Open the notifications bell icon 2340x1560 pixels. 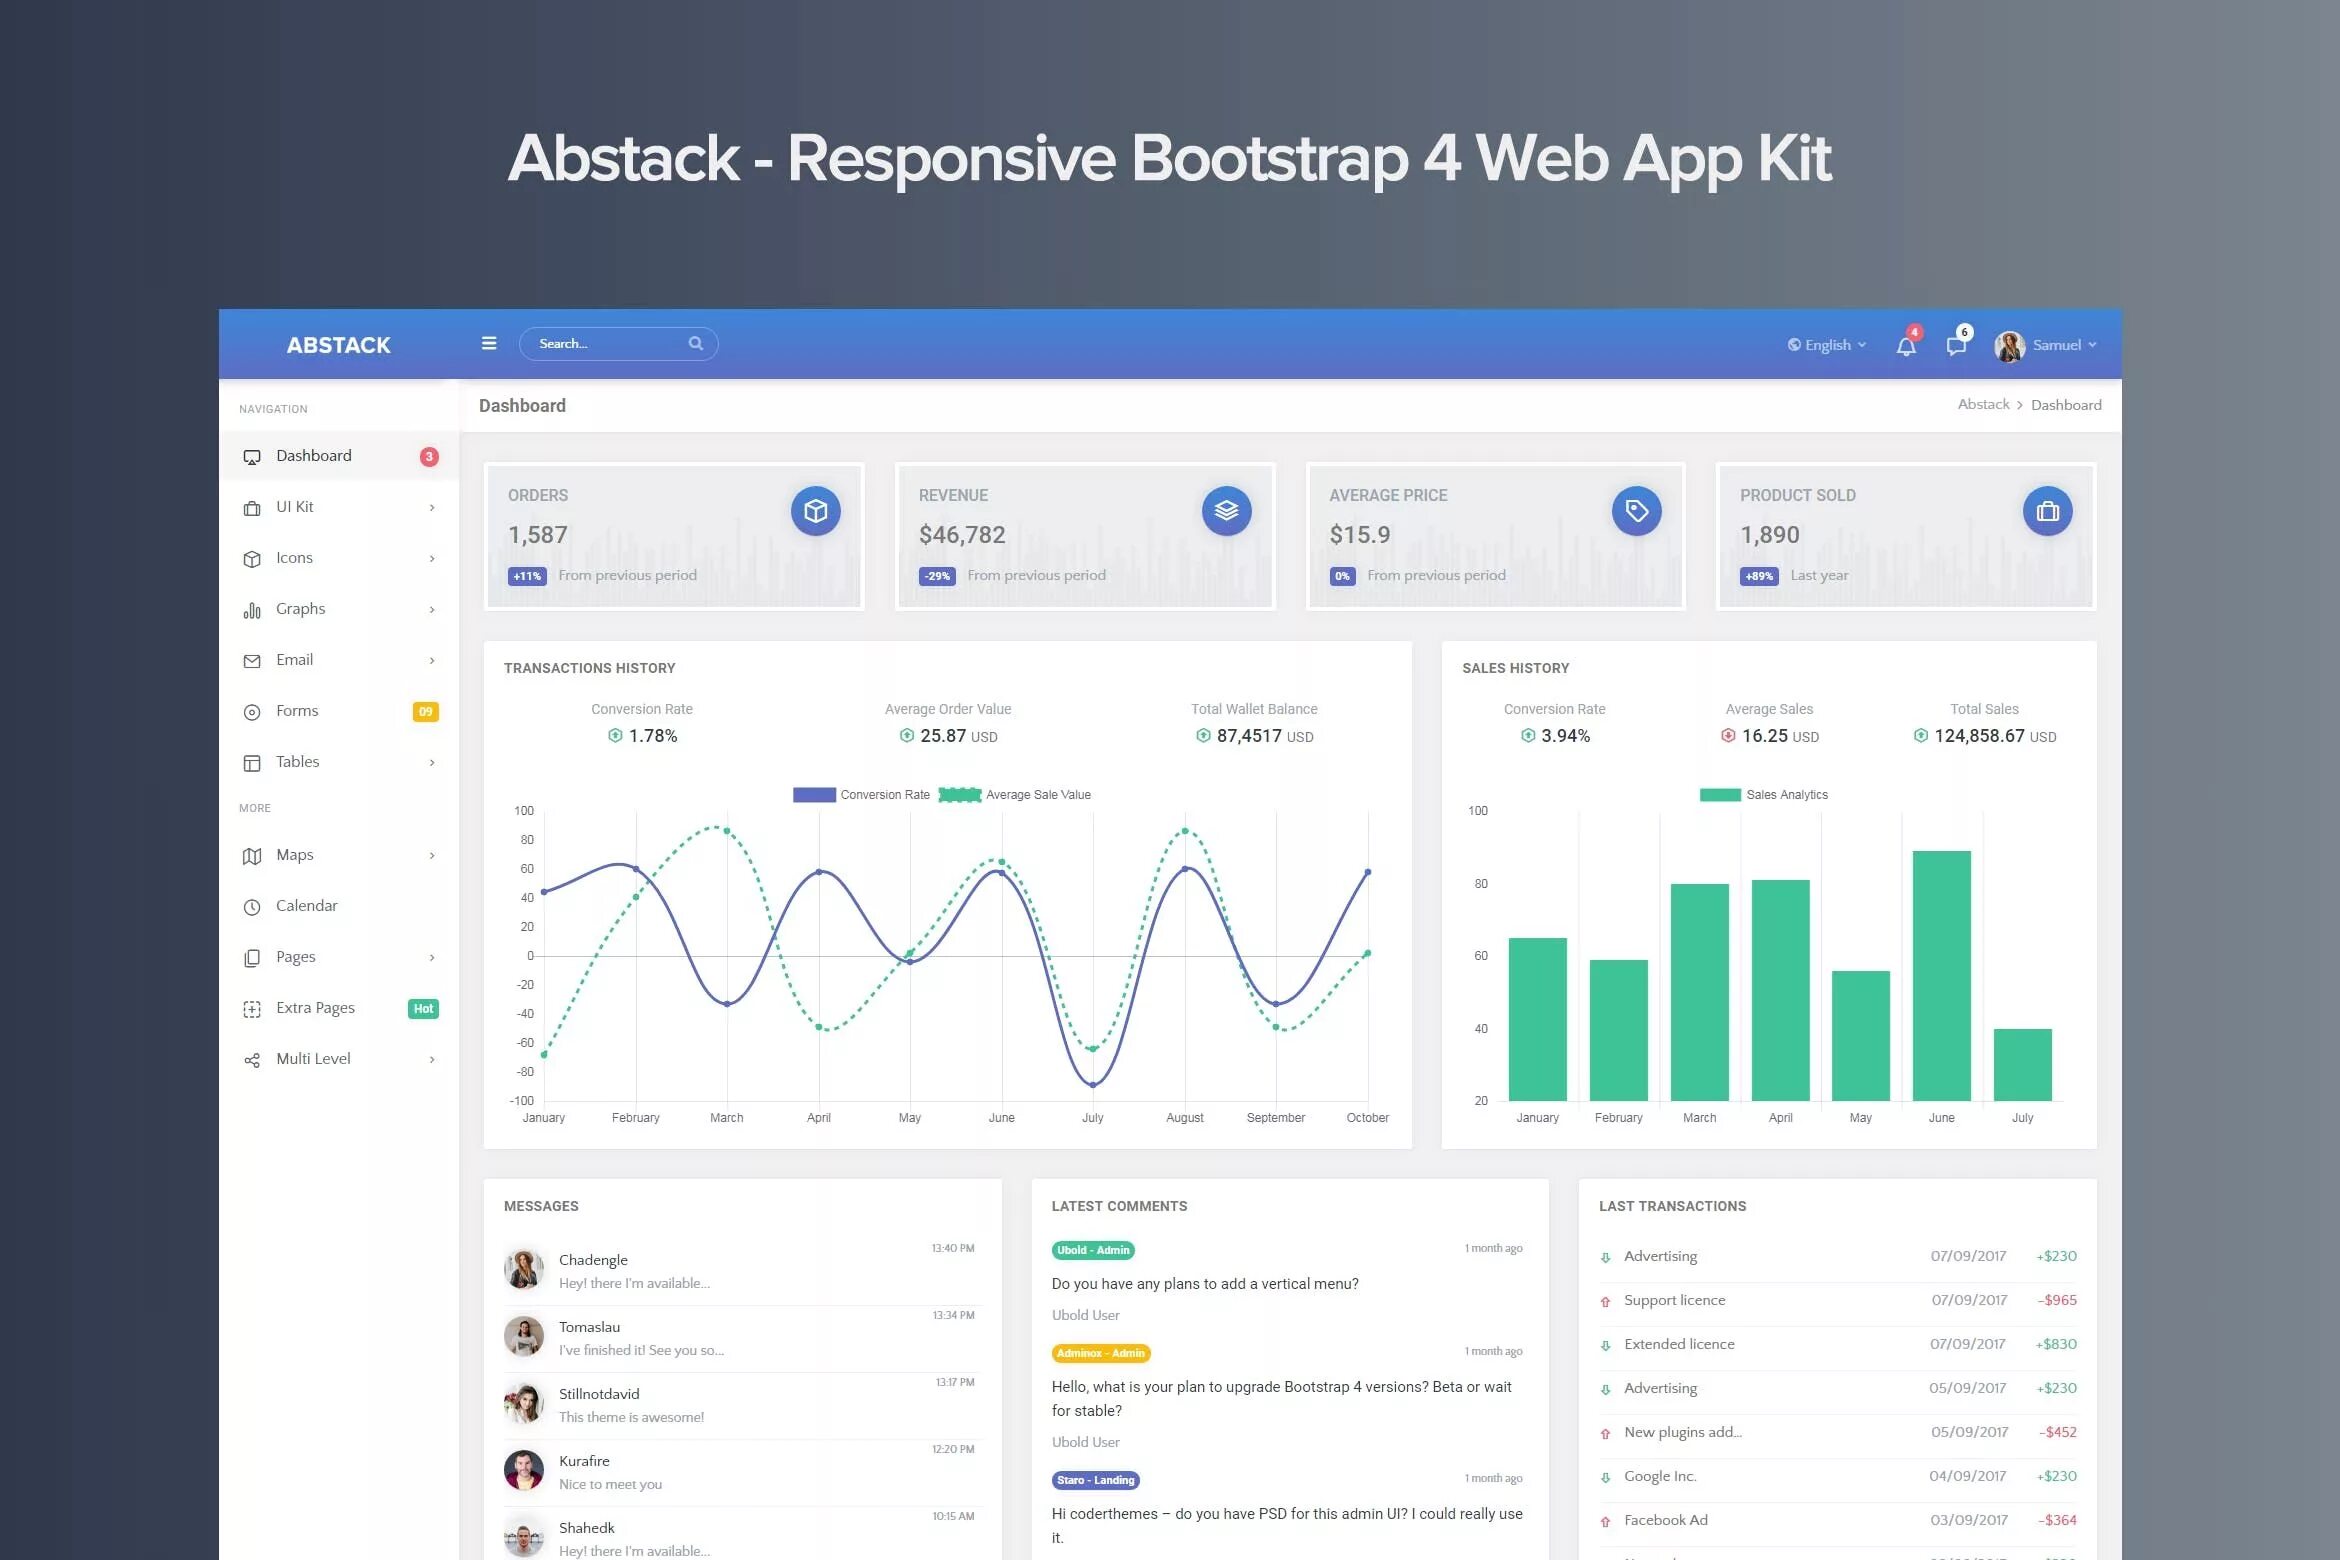tap(1906, 346)
